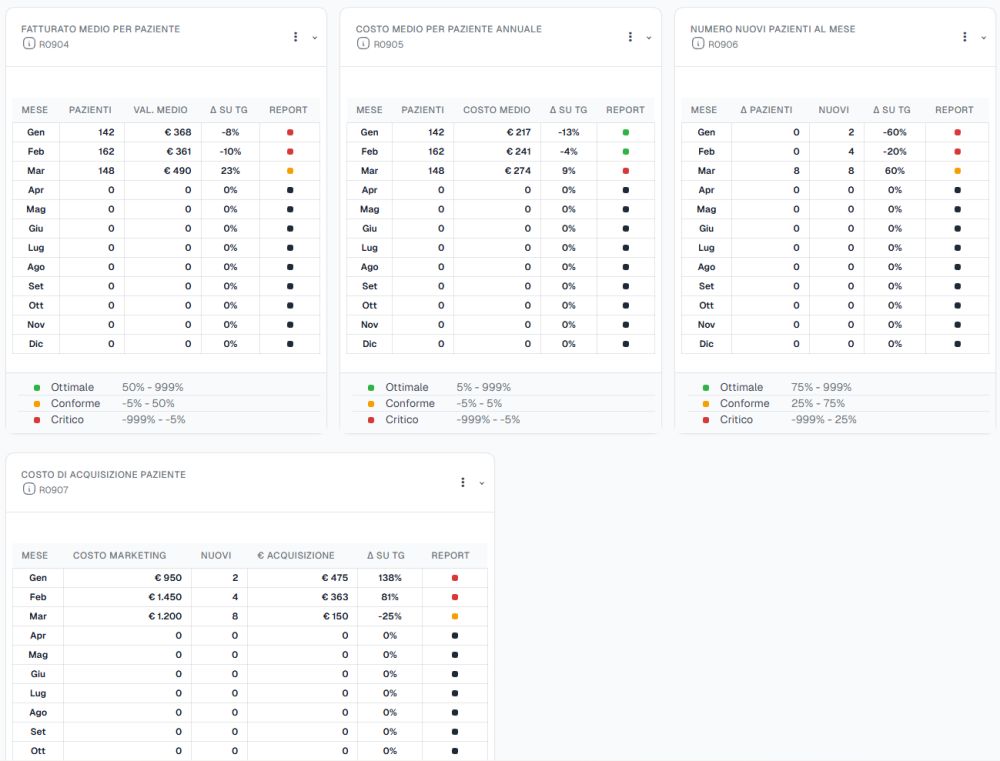The image size is (1000, 761).
Task: Click the orange report dot for Mar in Nuovi Pazienti table
Action: coord(957,170)
